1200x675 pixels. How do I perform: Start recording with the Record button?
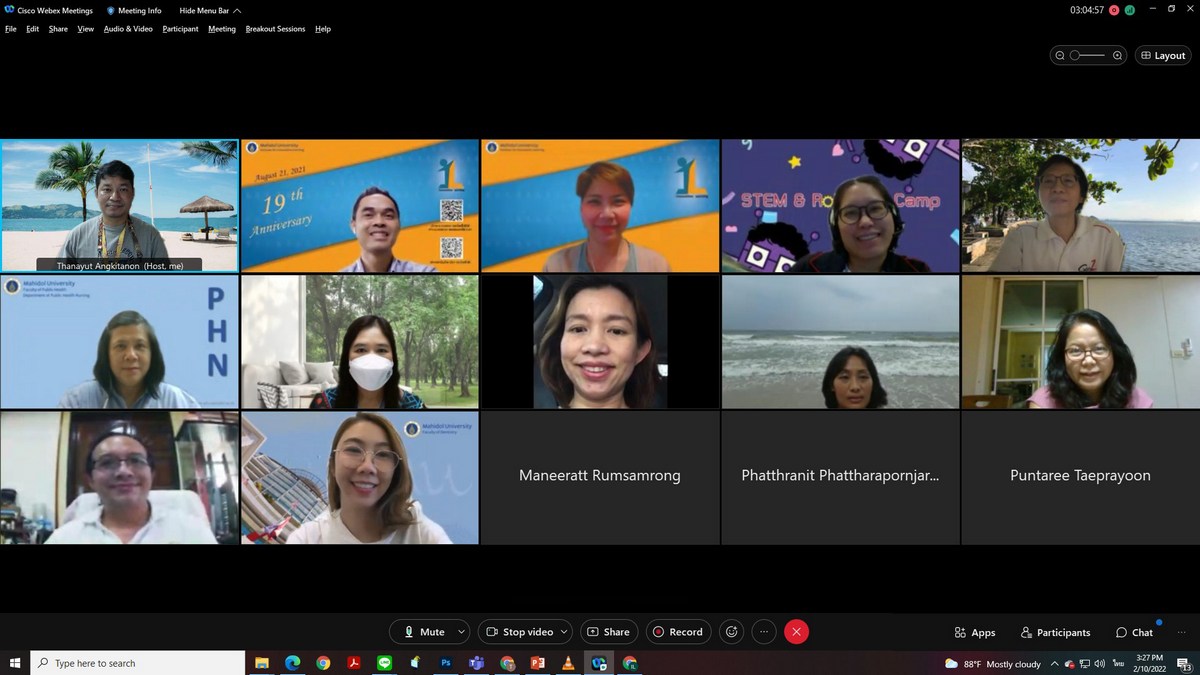pyautogui.click(x=676, y=632)
